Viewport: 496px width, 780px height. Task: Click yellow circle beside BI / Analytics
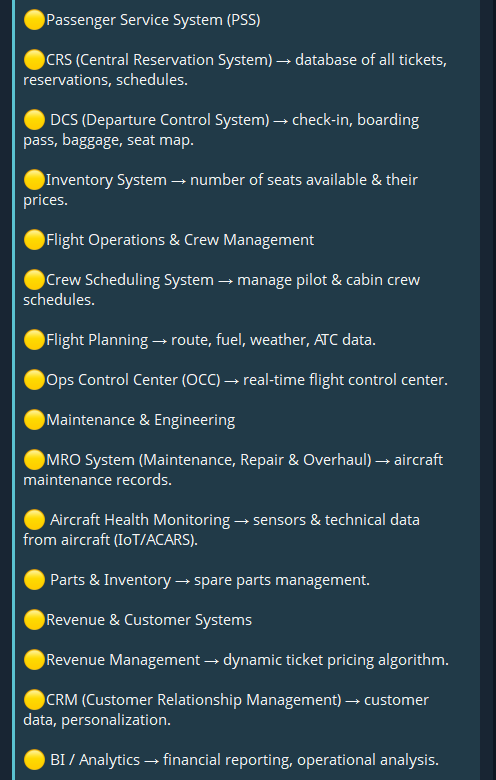(x=34, y=760)
